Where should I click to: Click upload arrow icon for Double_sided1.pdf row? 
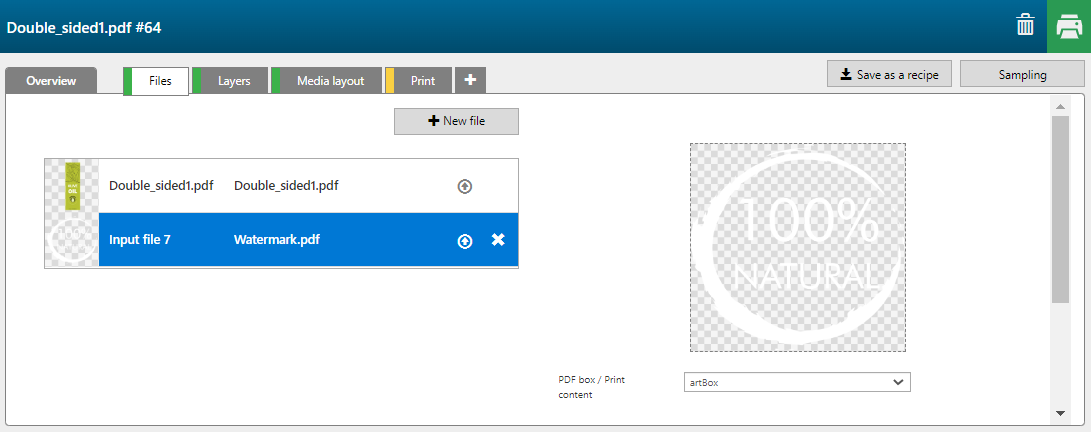[x=464, y=186]
